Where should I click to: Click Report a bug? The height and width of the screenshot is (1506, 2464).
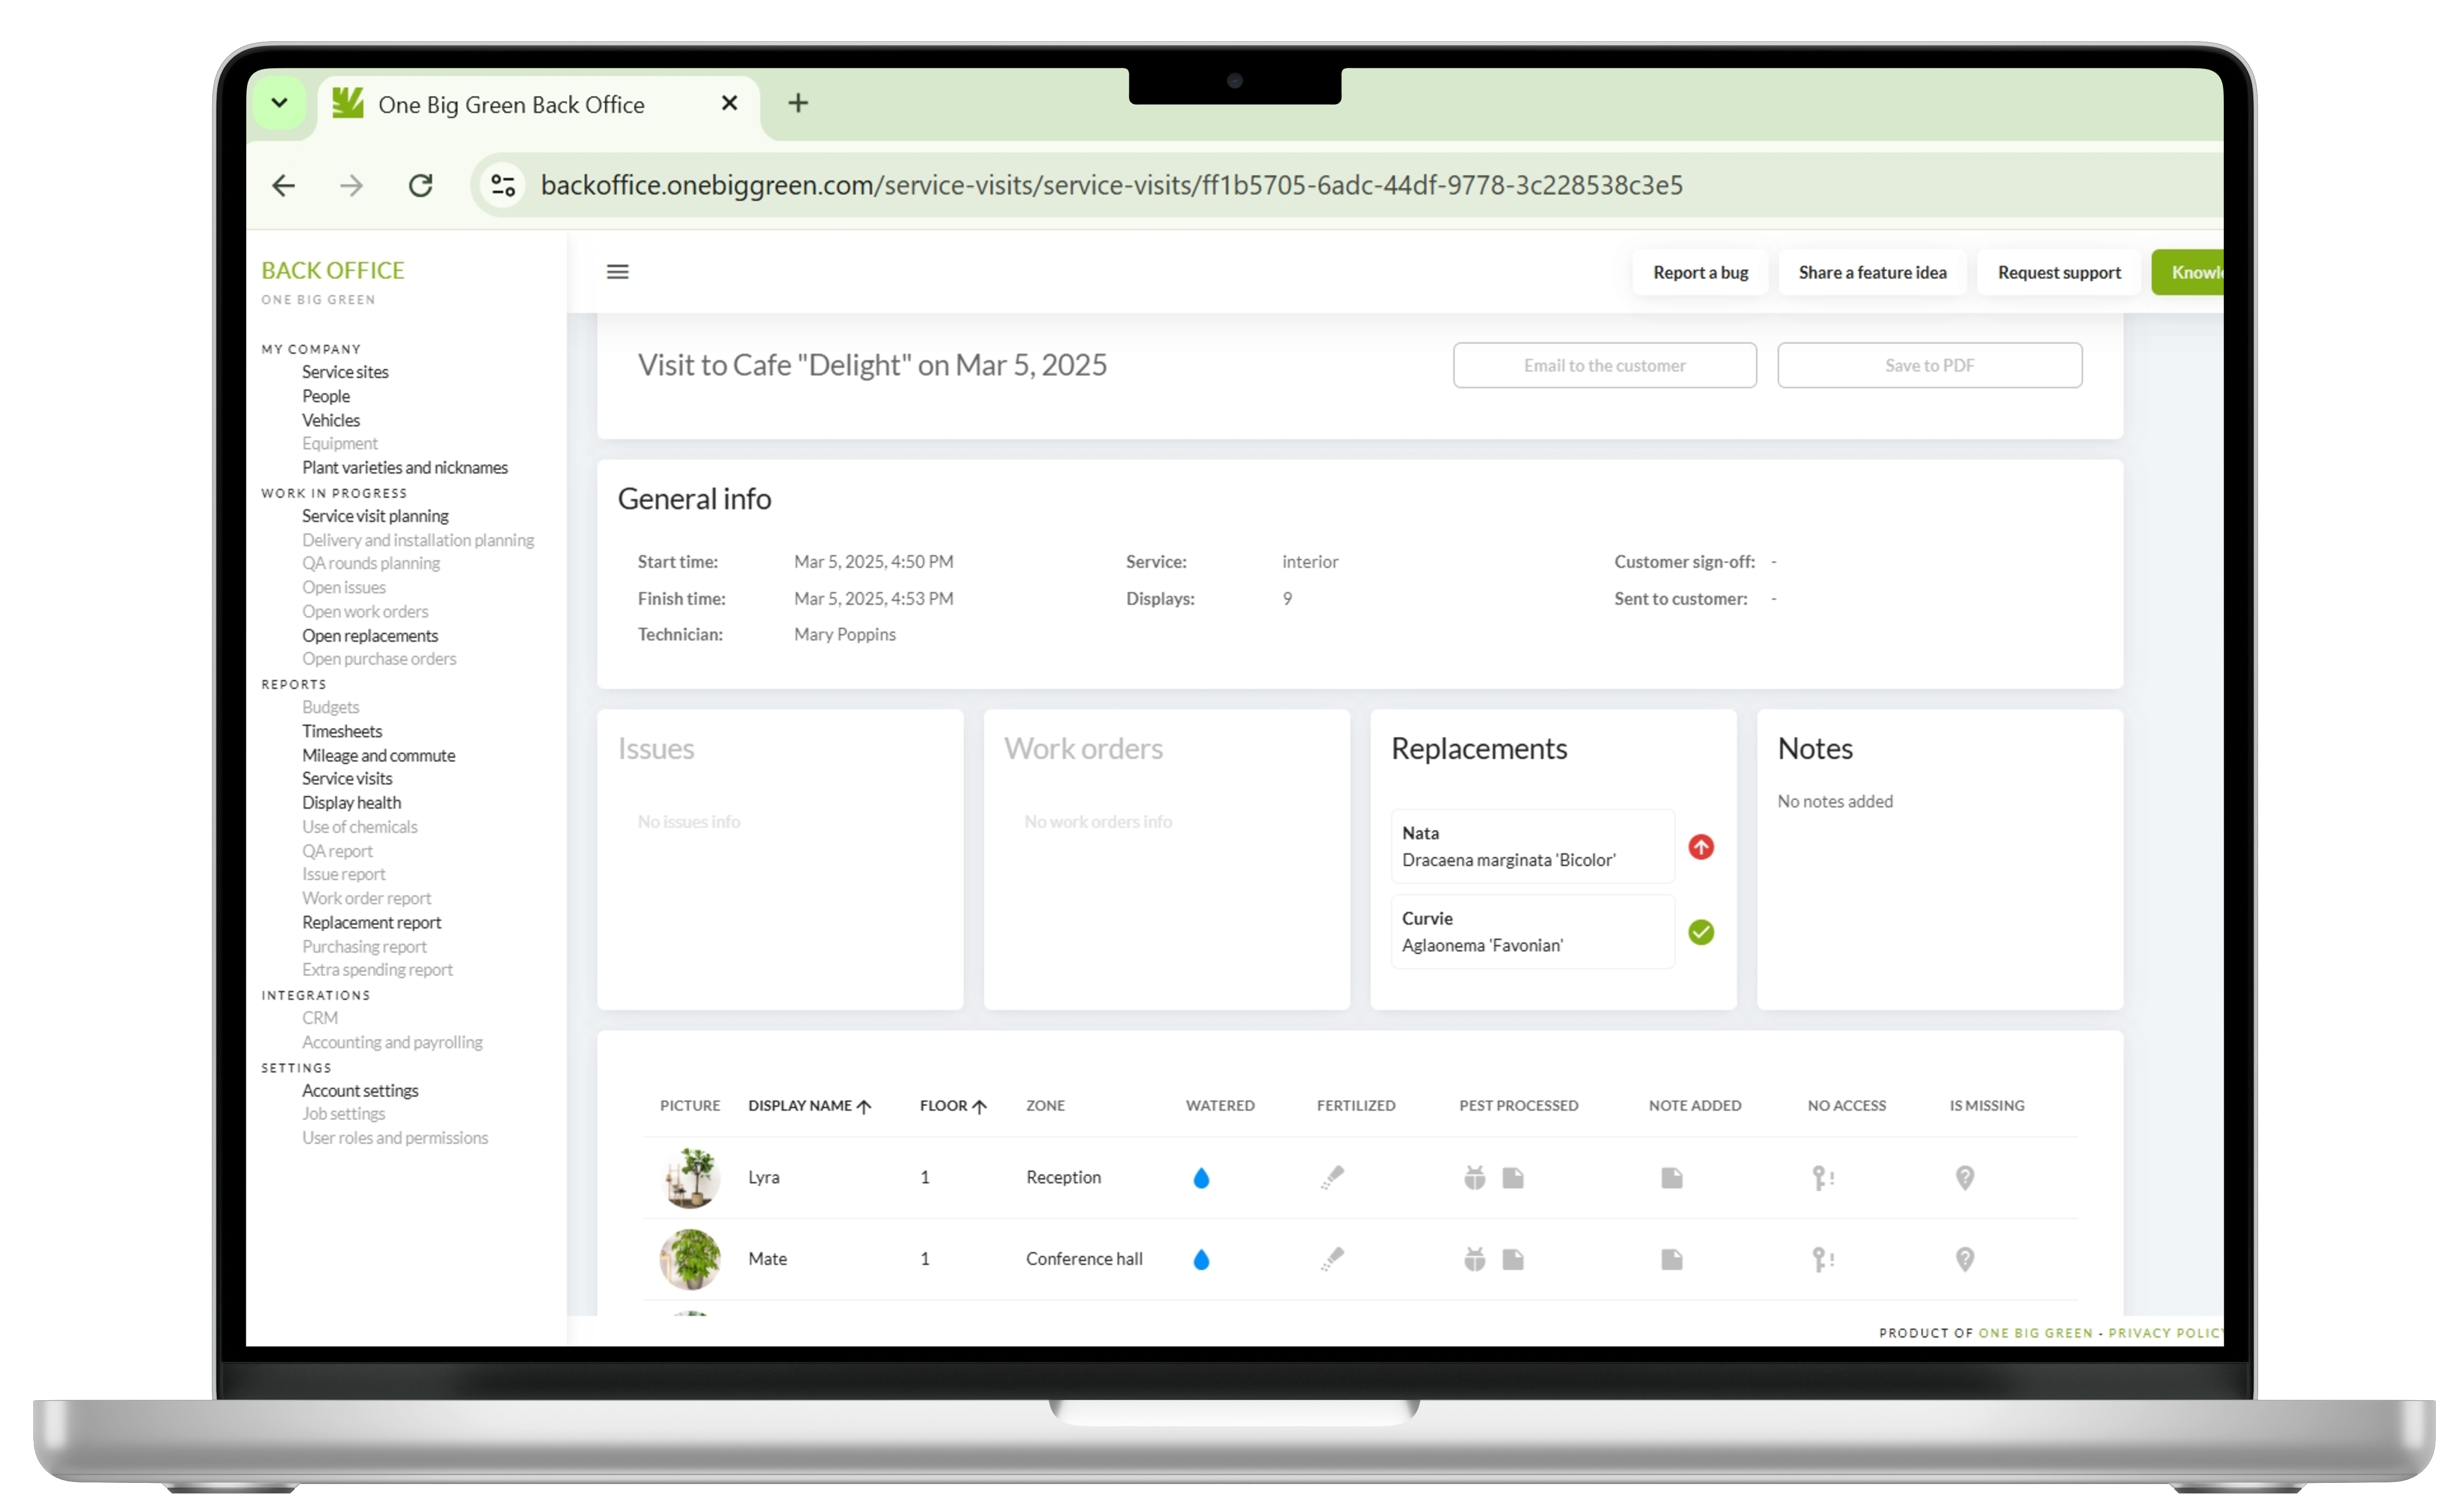coord(1700,272)
